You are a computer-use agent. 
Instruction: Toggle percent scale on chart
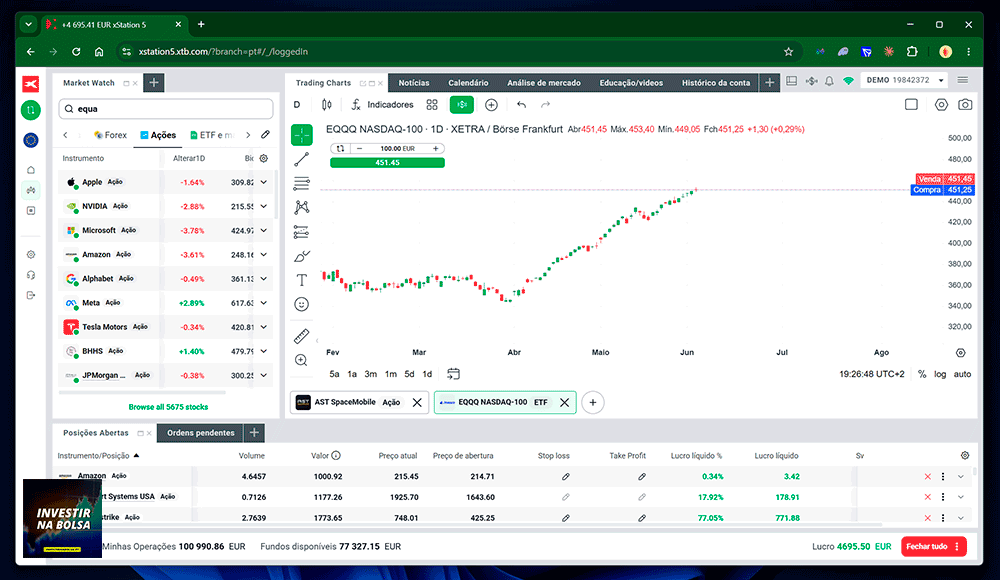click(922, 375)
